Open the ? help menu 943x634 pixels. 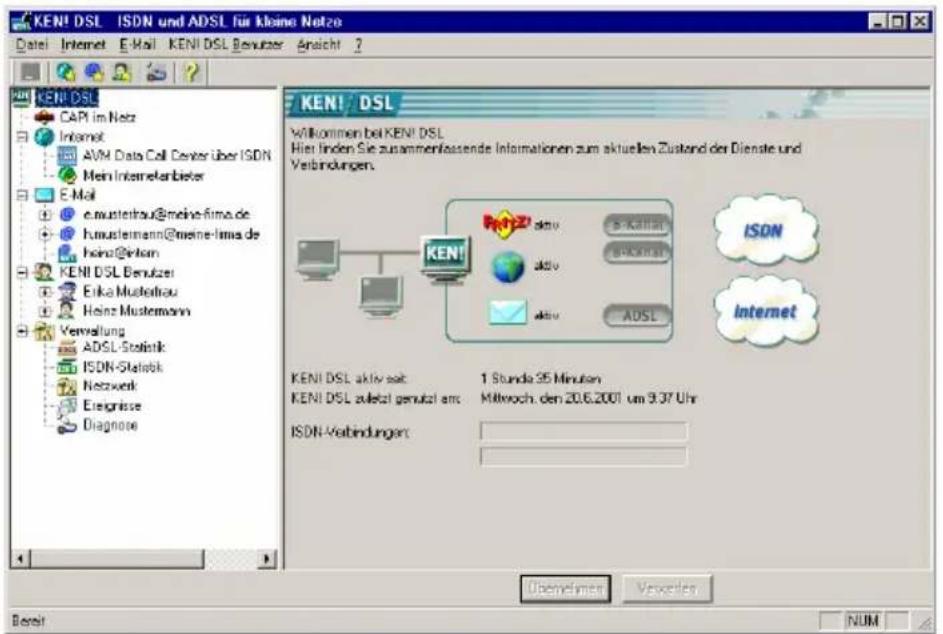click(x=358, y=45)
